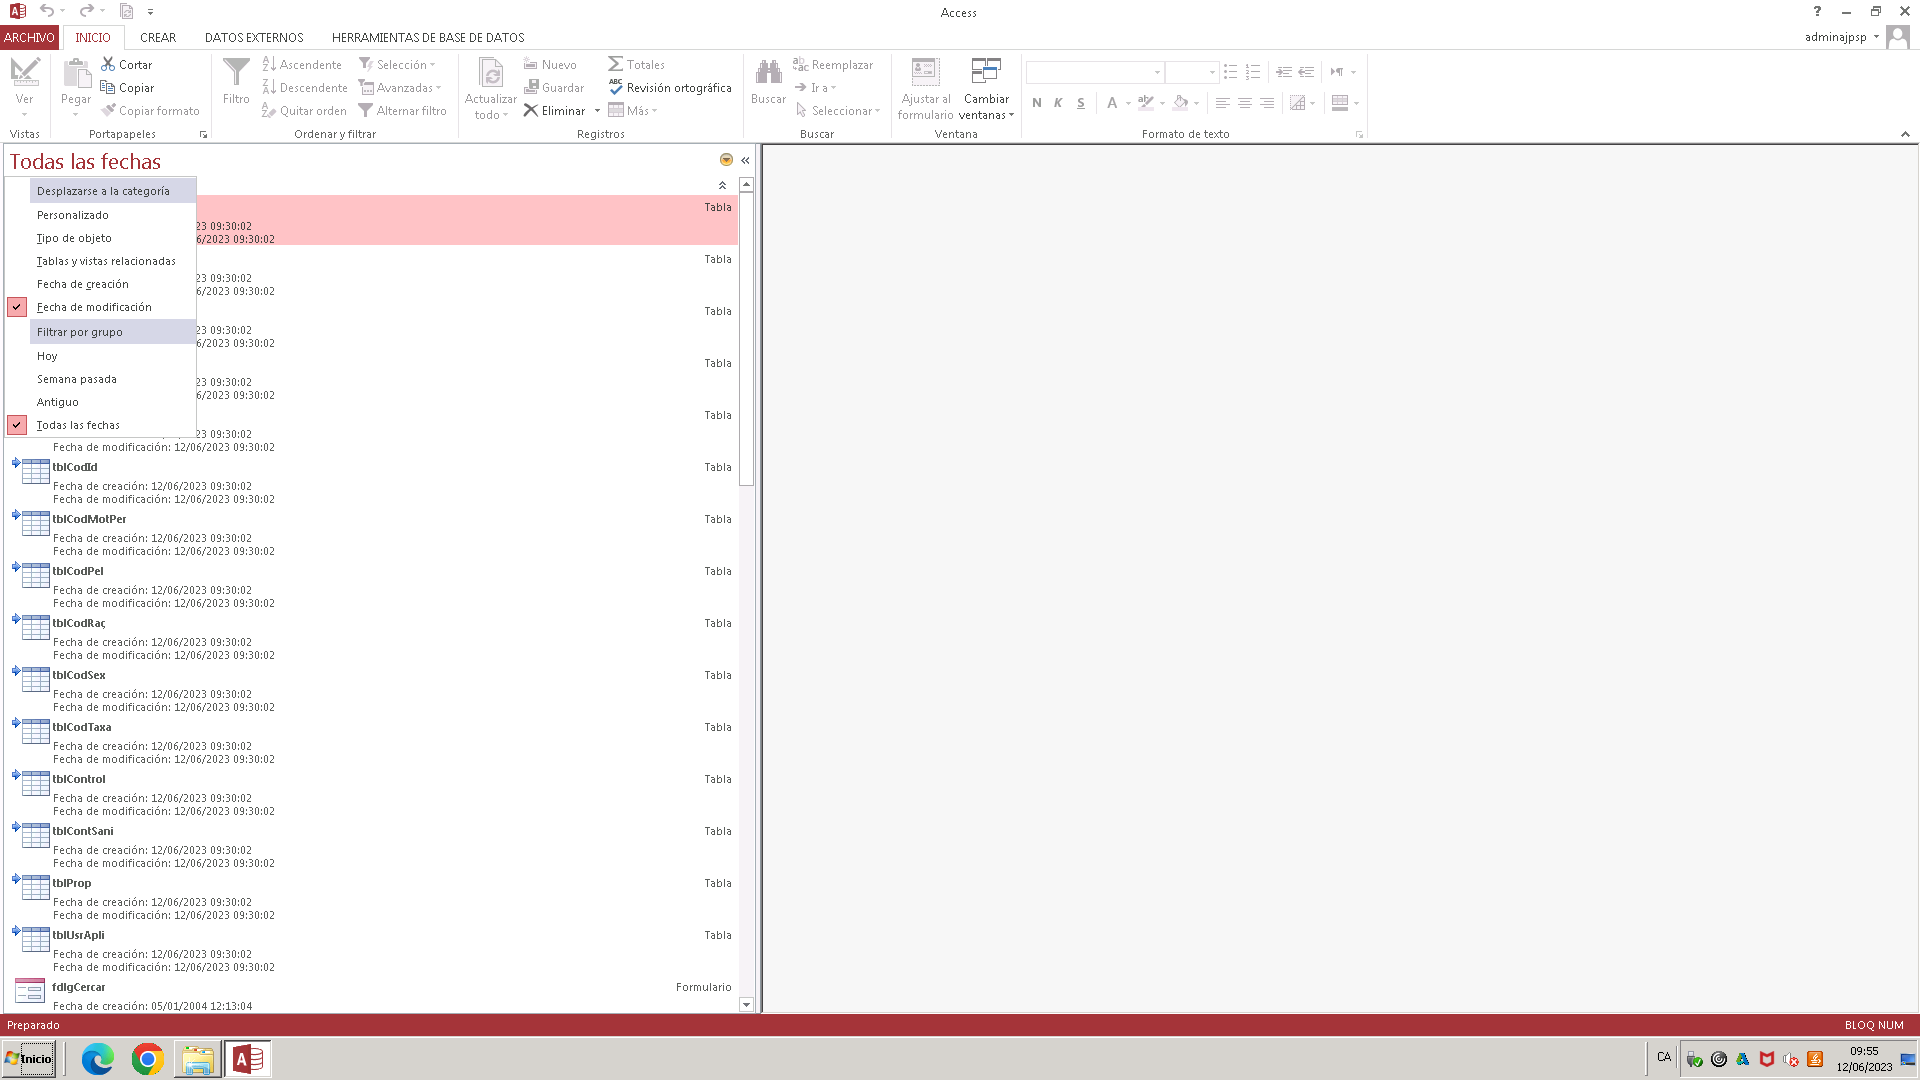The image size is (1920, 1080).
Task: Open Cambiar ventanas icon
Action: coord(986,72)
